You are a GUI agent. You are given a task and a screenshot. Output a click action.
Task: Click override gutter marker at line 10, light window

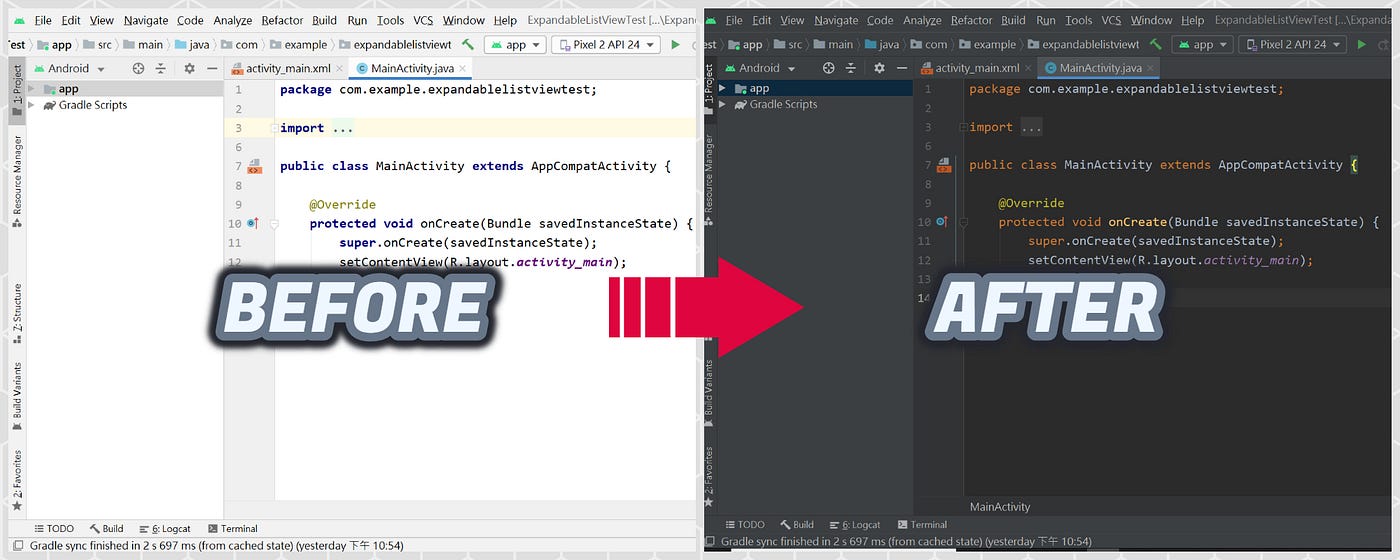(253, 223)
